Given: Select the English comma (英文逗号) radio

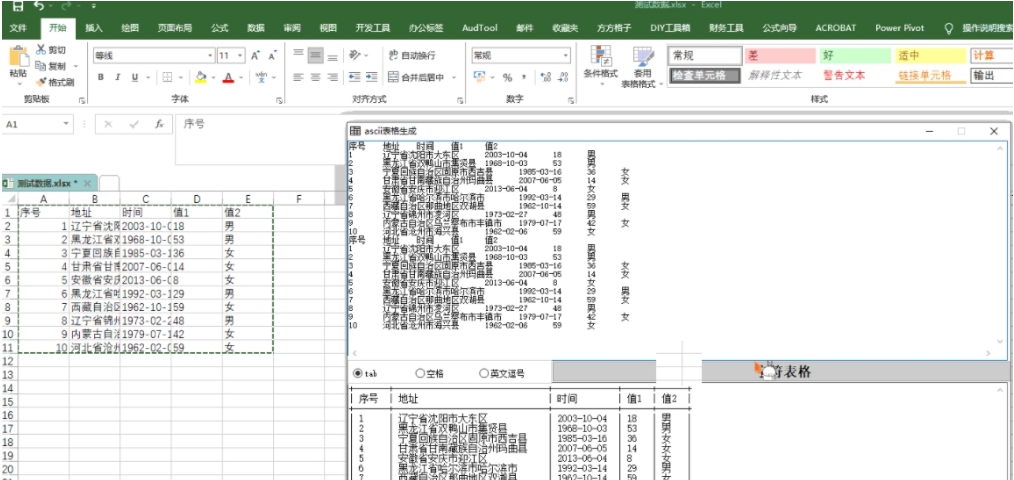Looking at the screenshot, I should [x=484, y=373].
